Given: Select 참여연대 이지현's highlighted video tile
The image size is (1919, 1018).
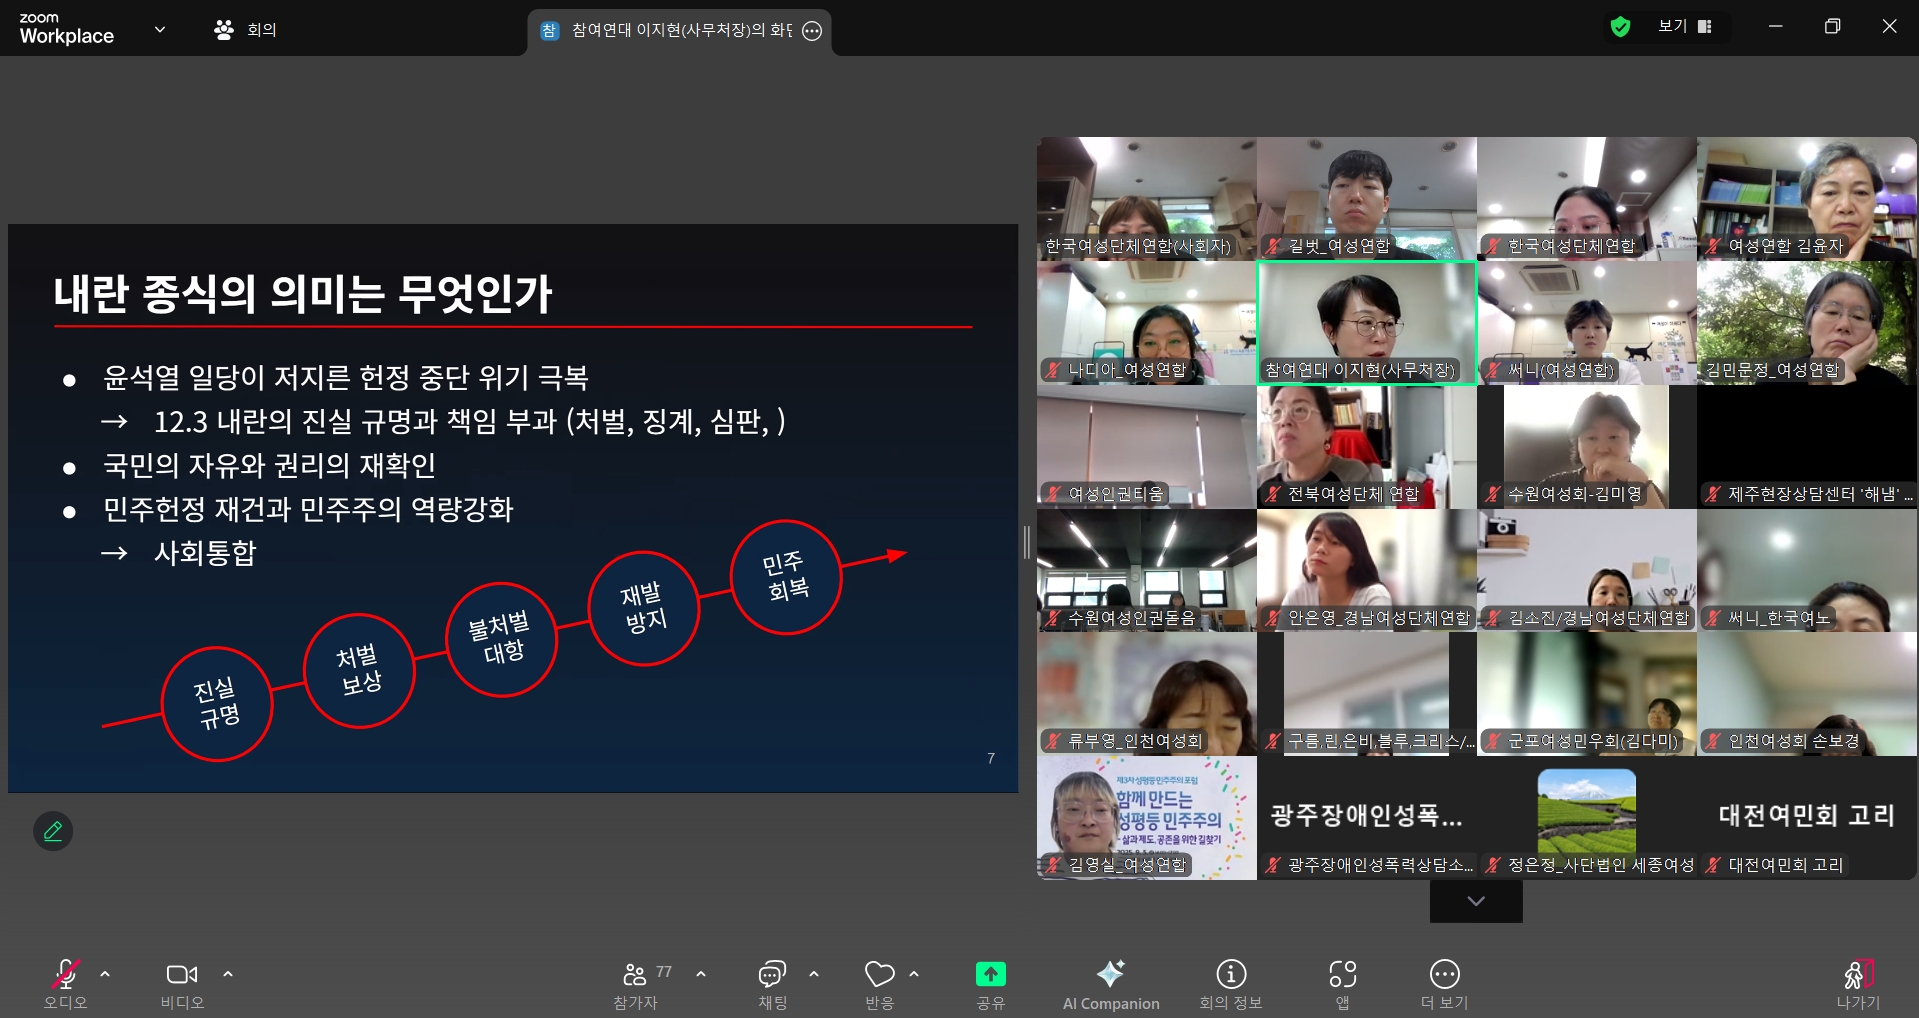Looking at the screenshot, I should [x=1366, y=322].
